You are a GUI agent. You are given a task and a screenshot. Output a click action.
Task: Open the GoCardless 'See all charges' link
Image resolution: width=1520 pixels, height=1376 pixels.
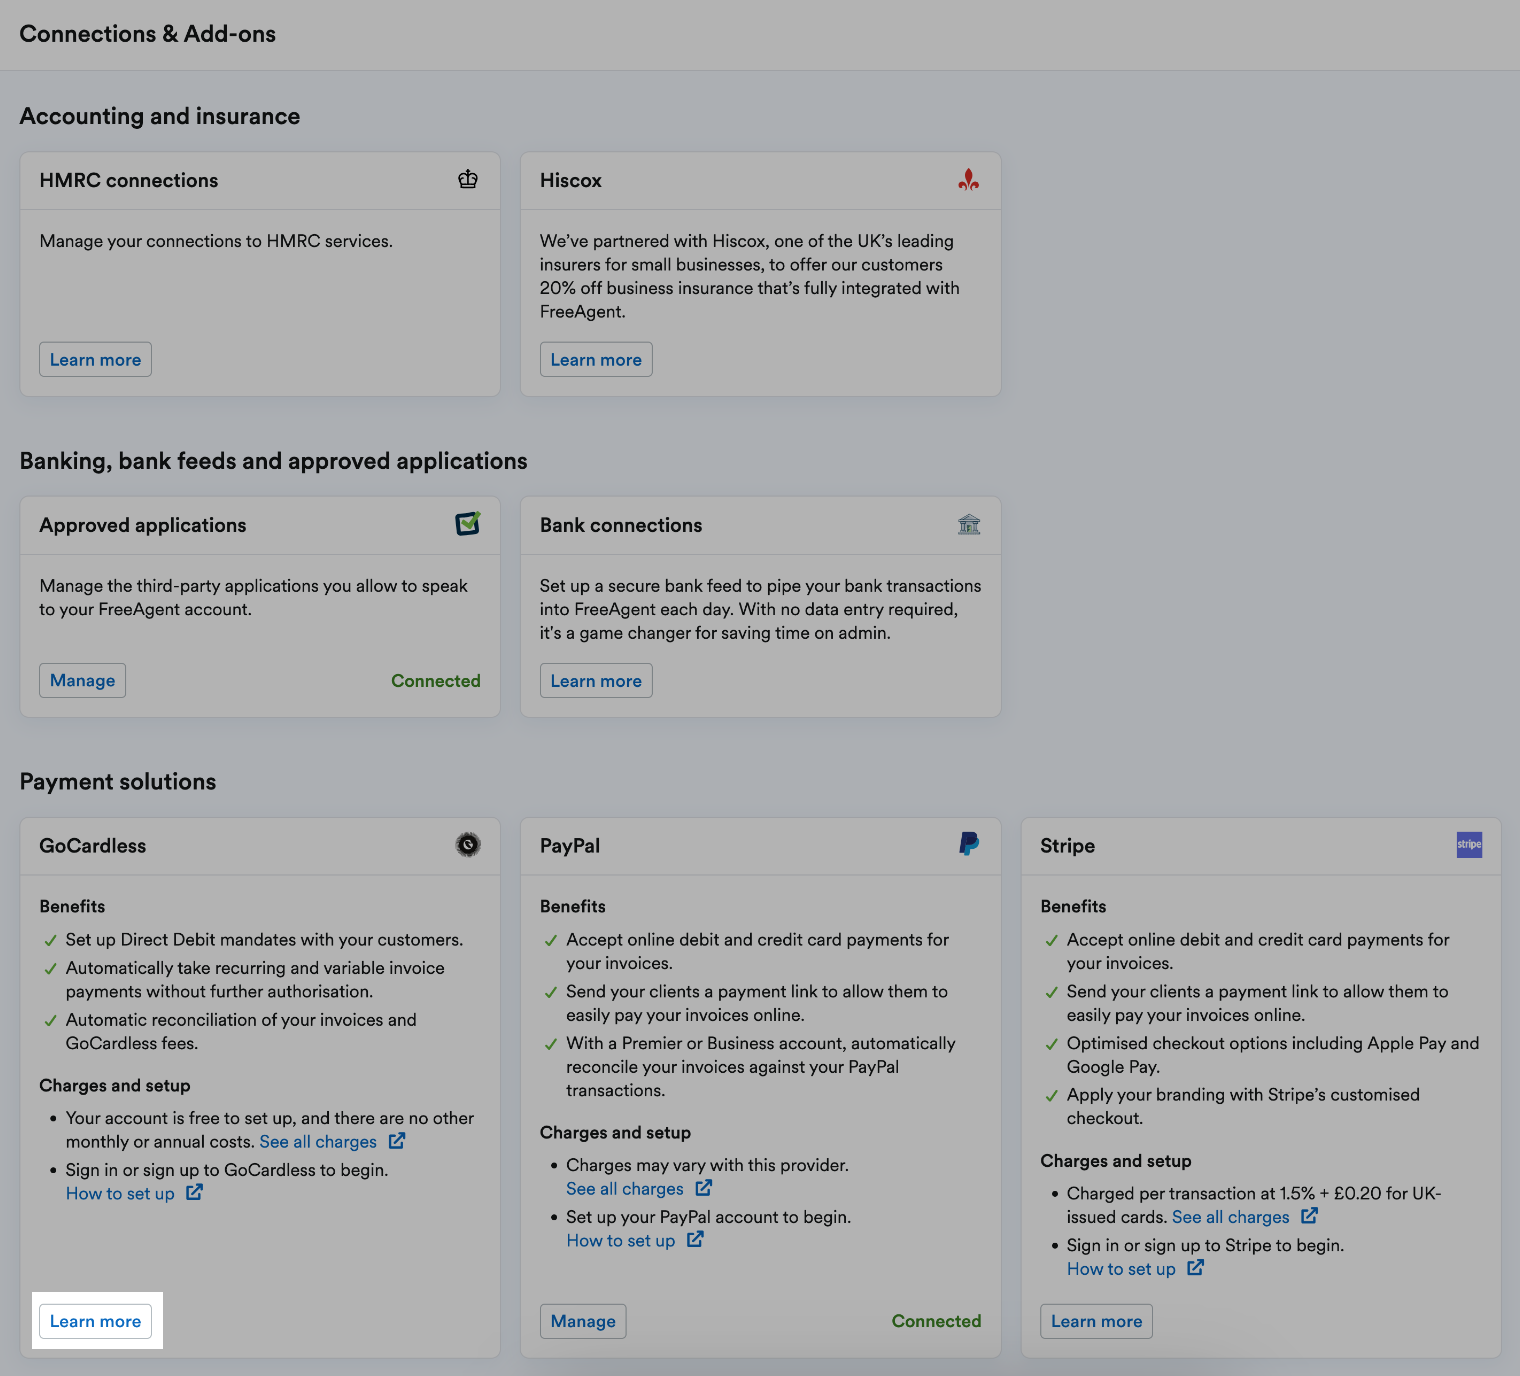coord(318,1141)
